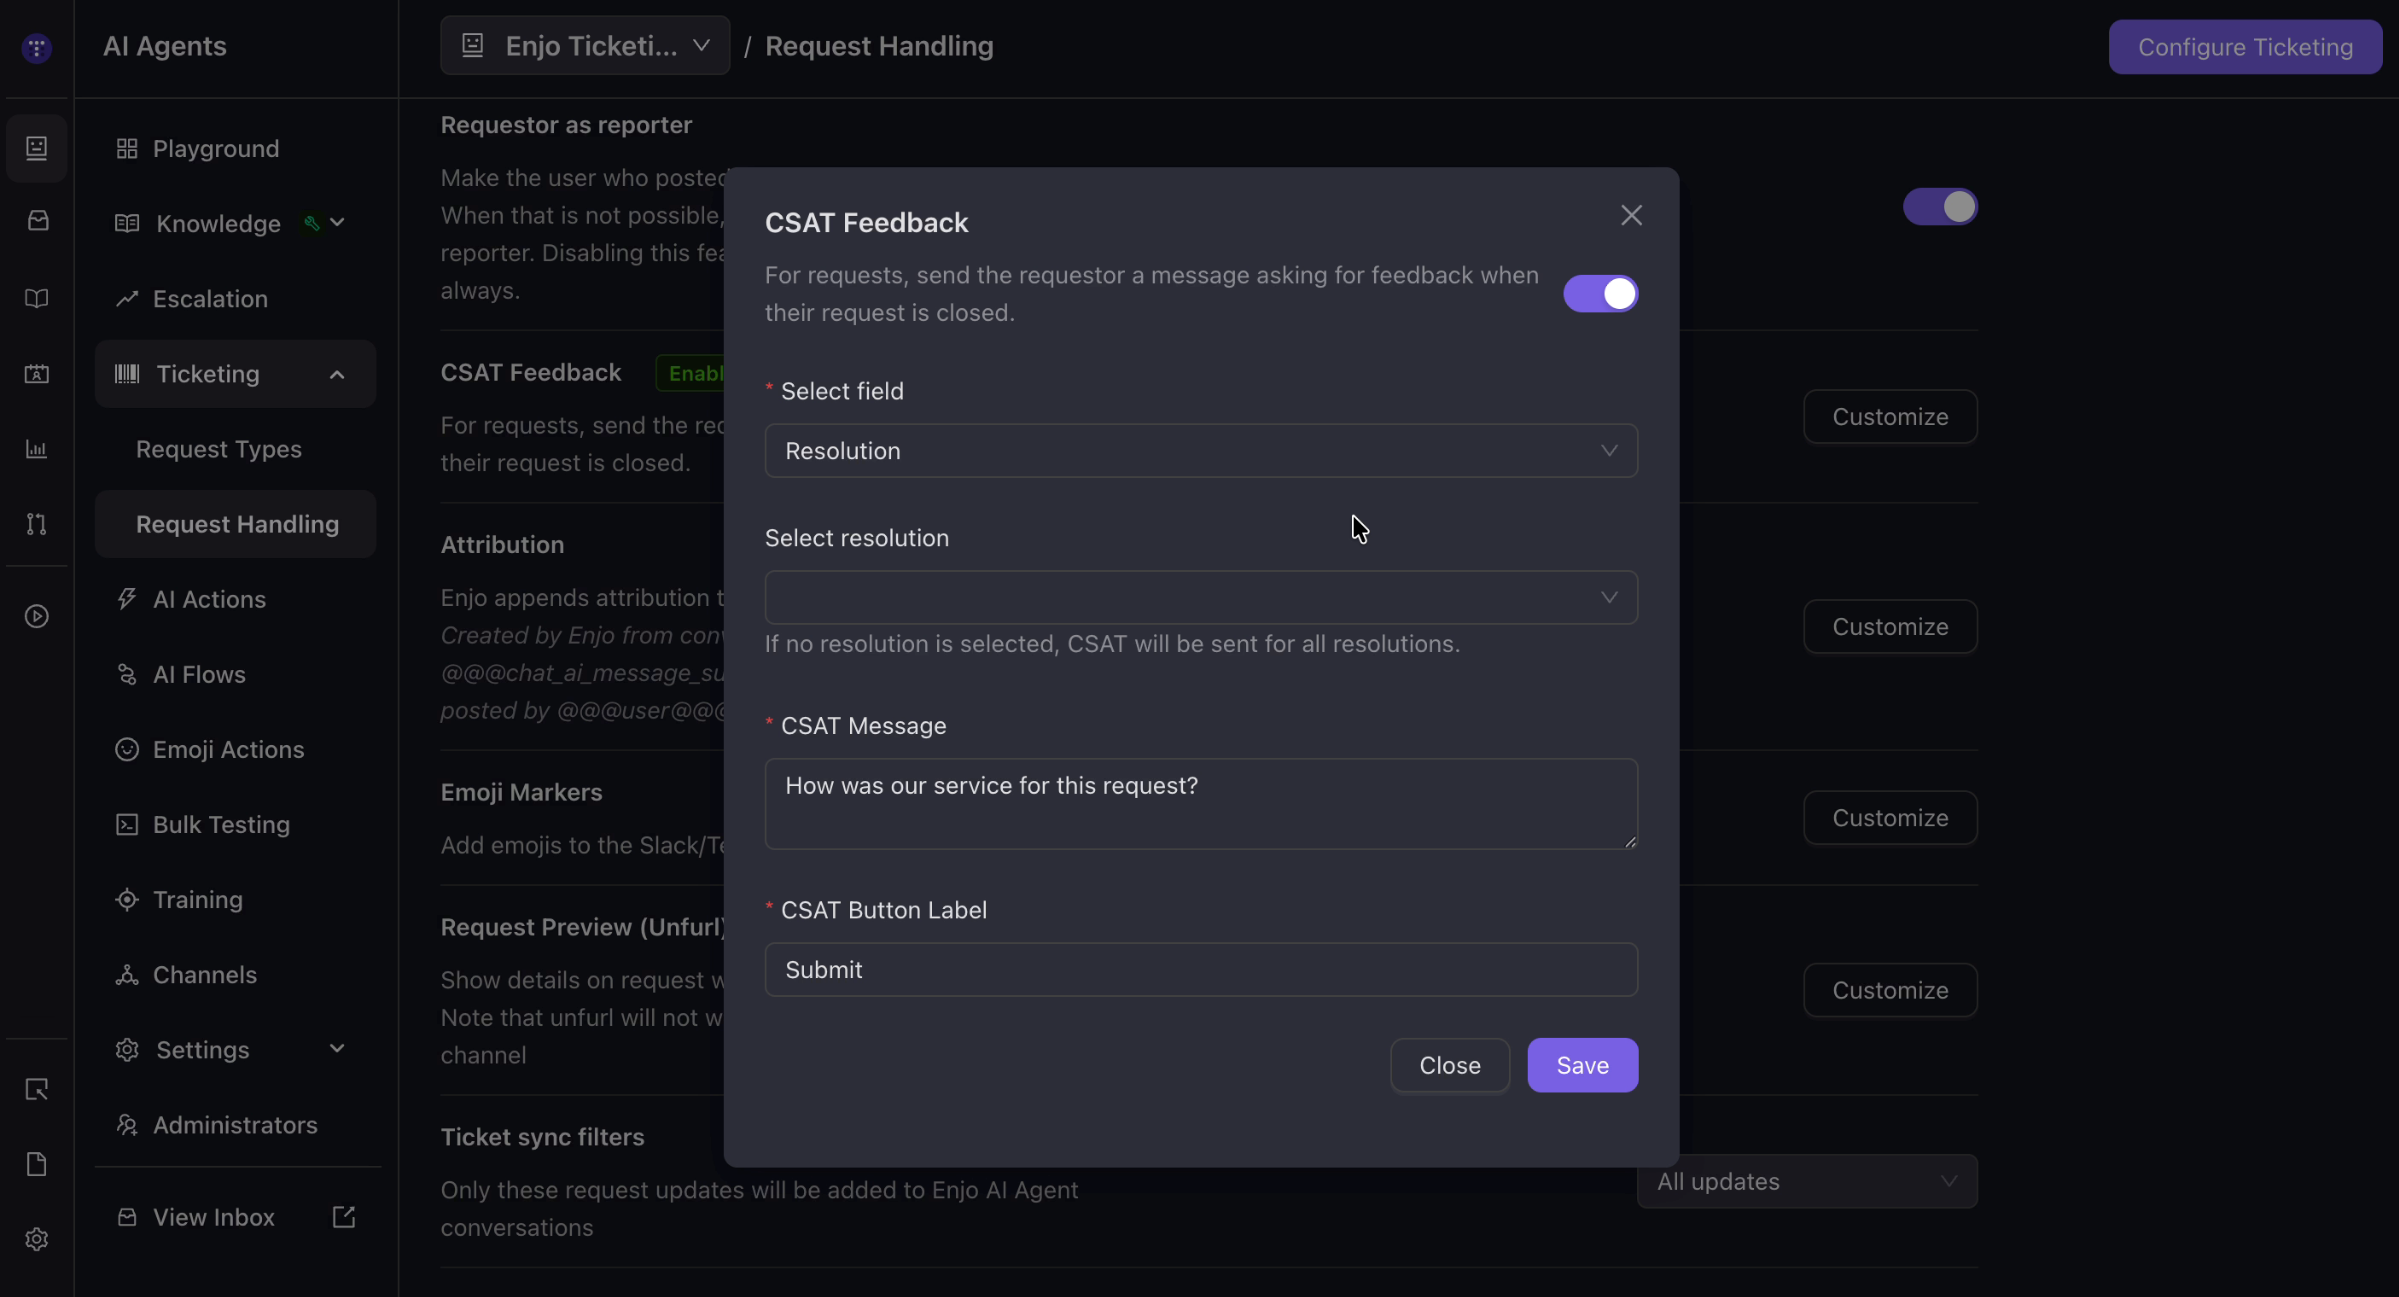Click the Enjo logo icon
The image size is (2399, 1297).
(x=37, y=47)
